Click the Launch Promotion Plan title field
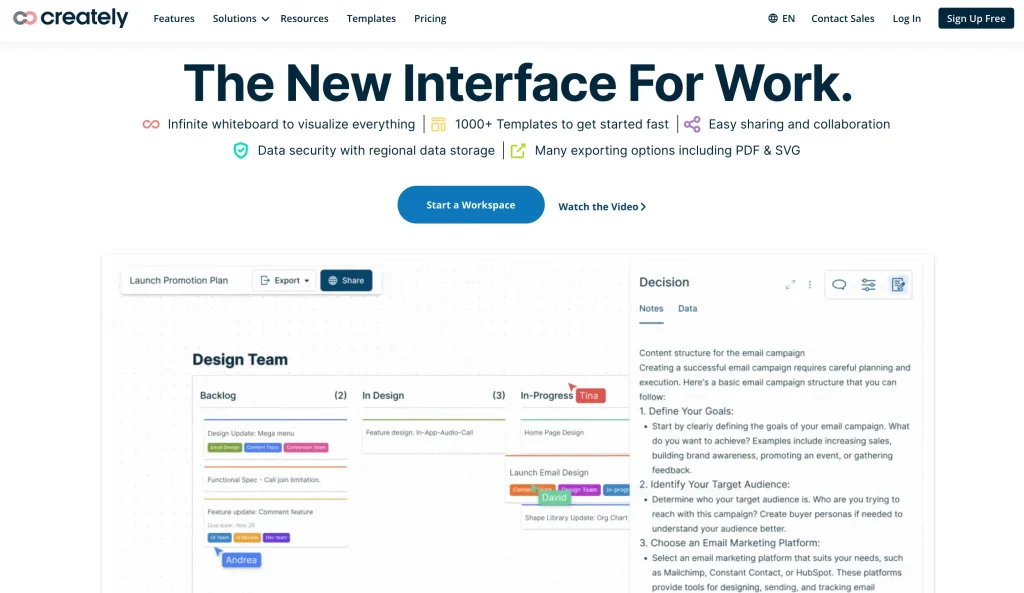 [x=179, y=280]
